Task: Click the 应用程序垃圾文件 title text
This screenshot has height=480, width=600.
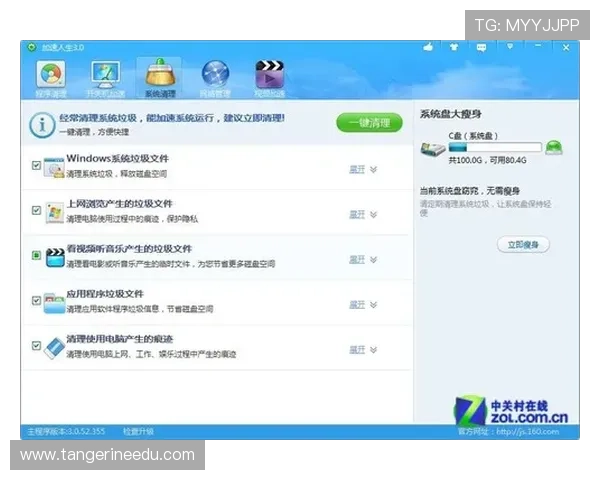Action: pos(105,294)
